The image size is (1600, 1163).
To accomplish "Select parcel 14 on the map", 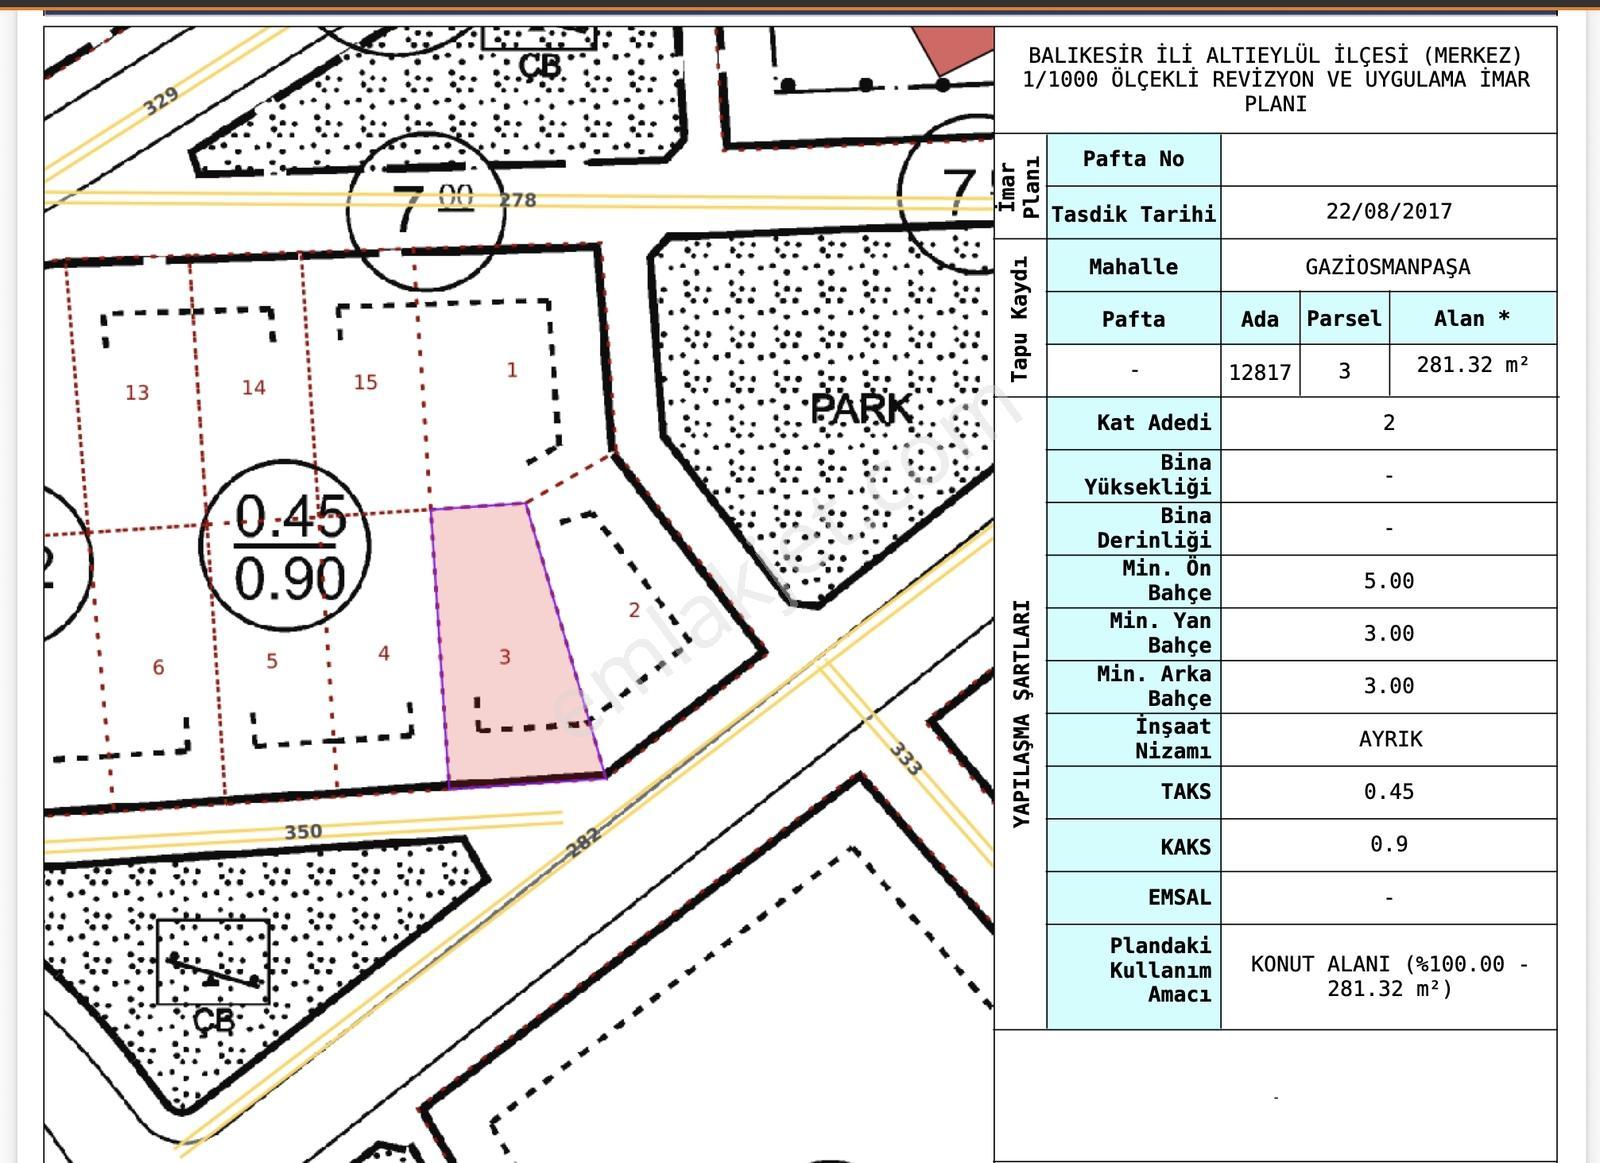I will click(254, 387).
